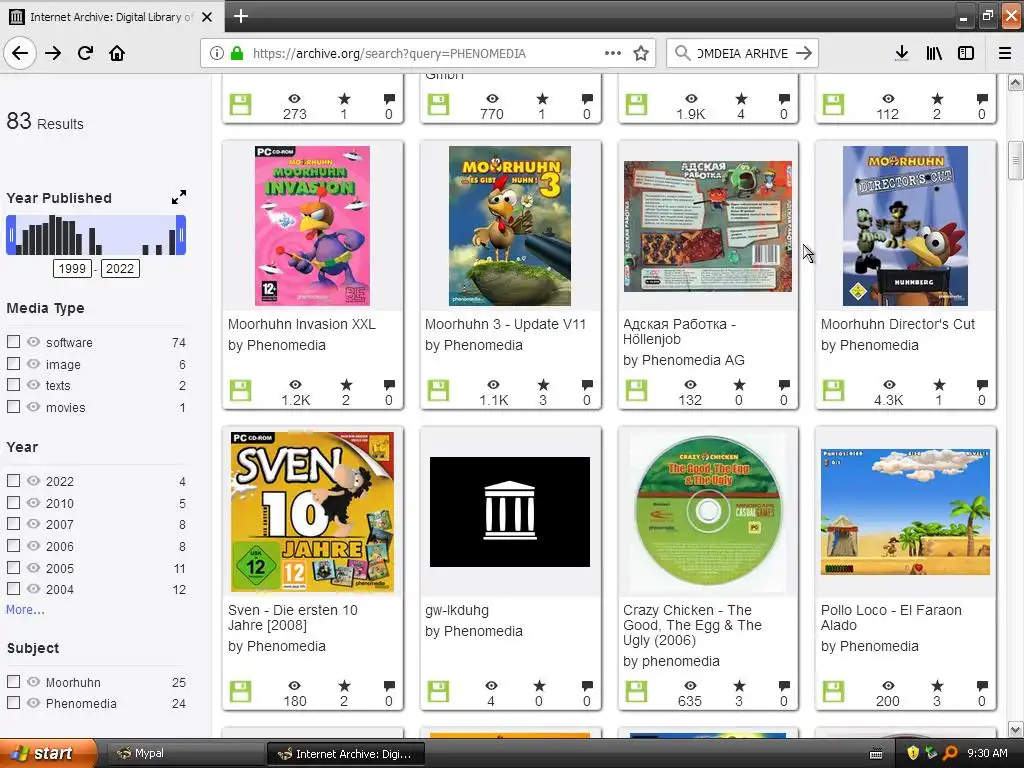Open the gw-lkduhg archive logo thumbnail

point(509,512)
